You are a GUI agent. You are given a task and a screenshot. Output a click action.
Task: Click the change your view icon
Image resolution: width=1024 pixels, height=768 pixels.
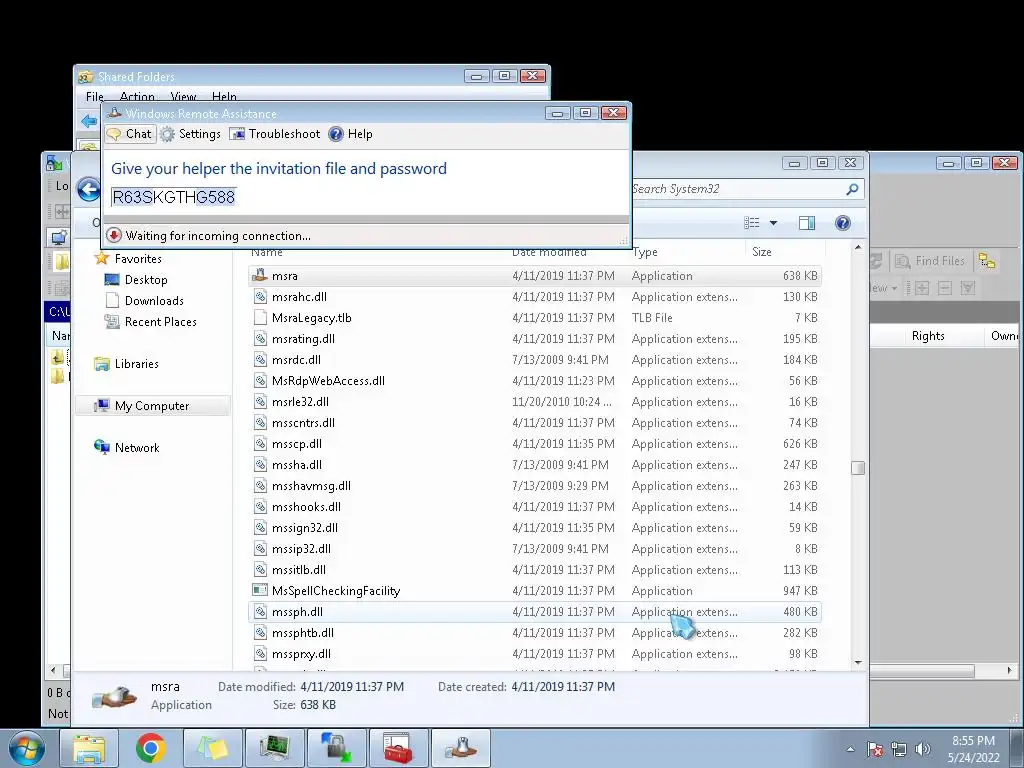point(752,223)
